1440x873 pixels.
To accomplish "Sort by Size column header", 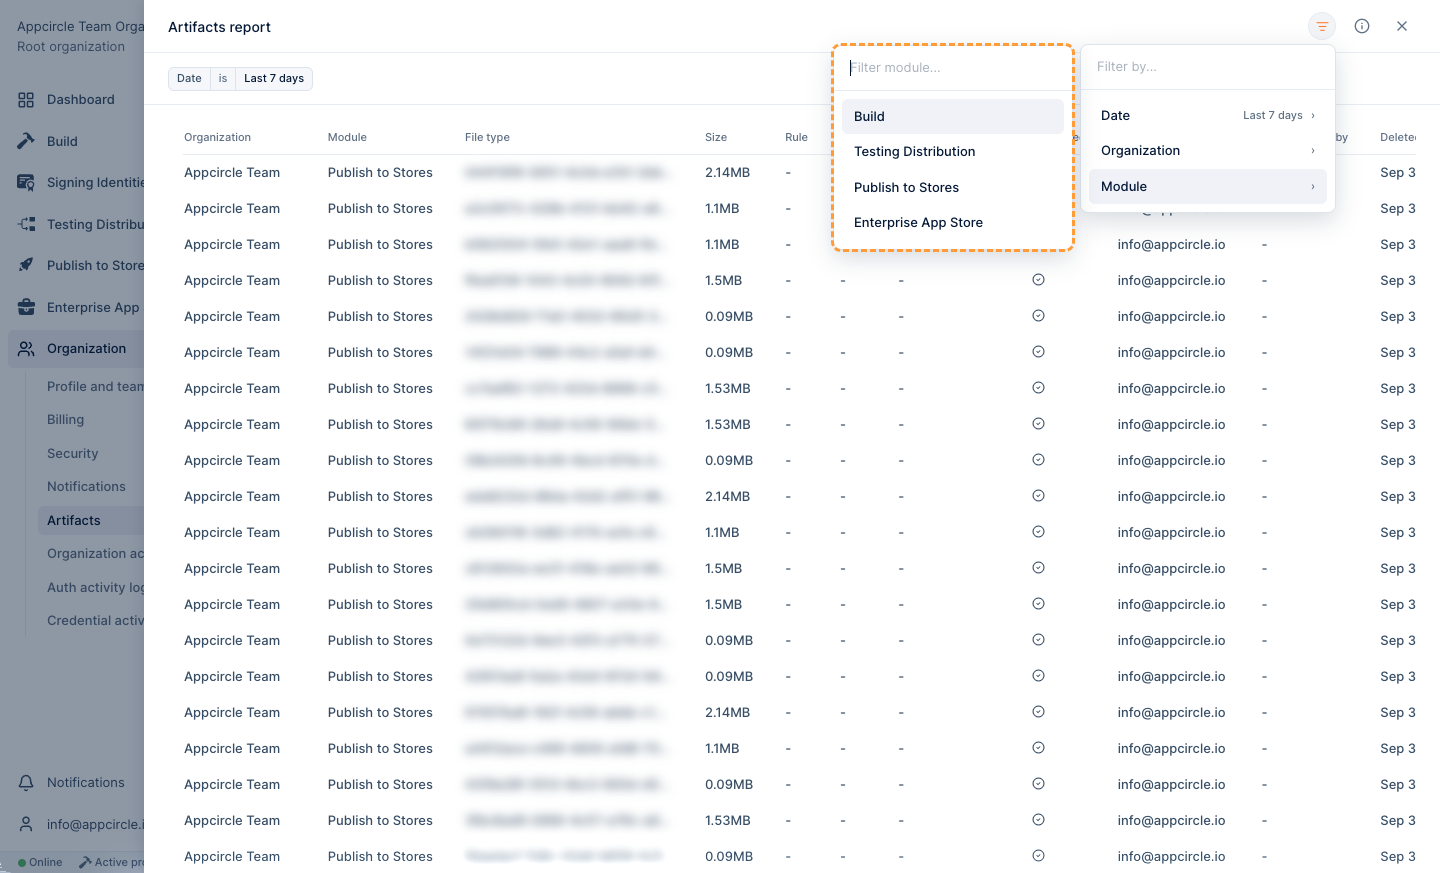I will 716,138.
